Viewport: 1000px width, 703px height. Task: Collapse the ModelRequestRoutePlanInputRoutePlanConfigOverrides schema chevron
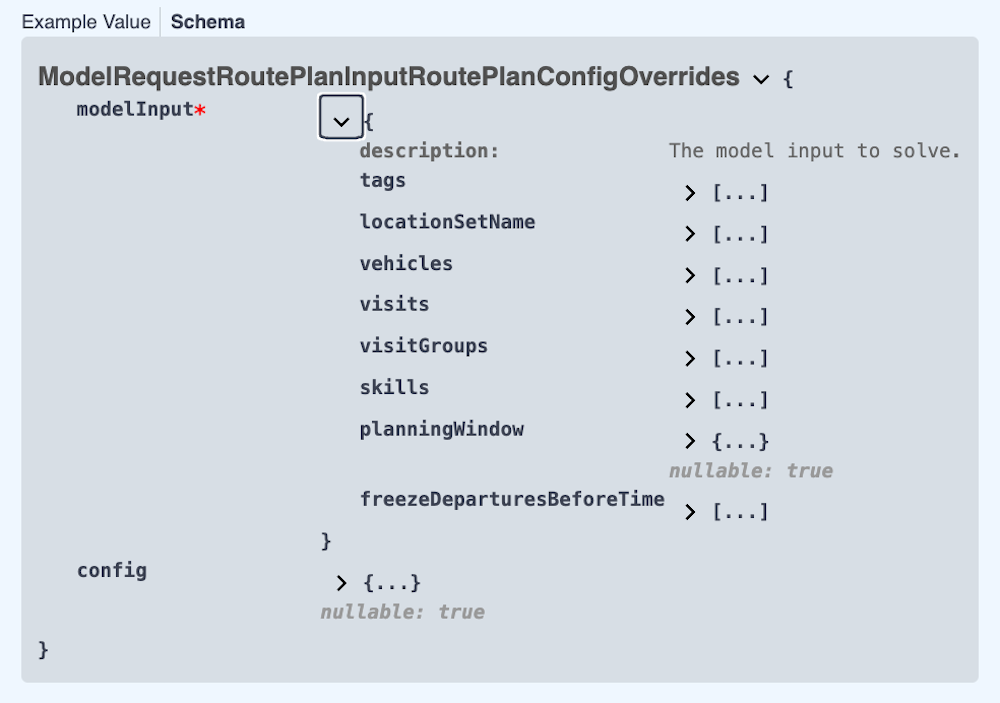pos(761,78)
